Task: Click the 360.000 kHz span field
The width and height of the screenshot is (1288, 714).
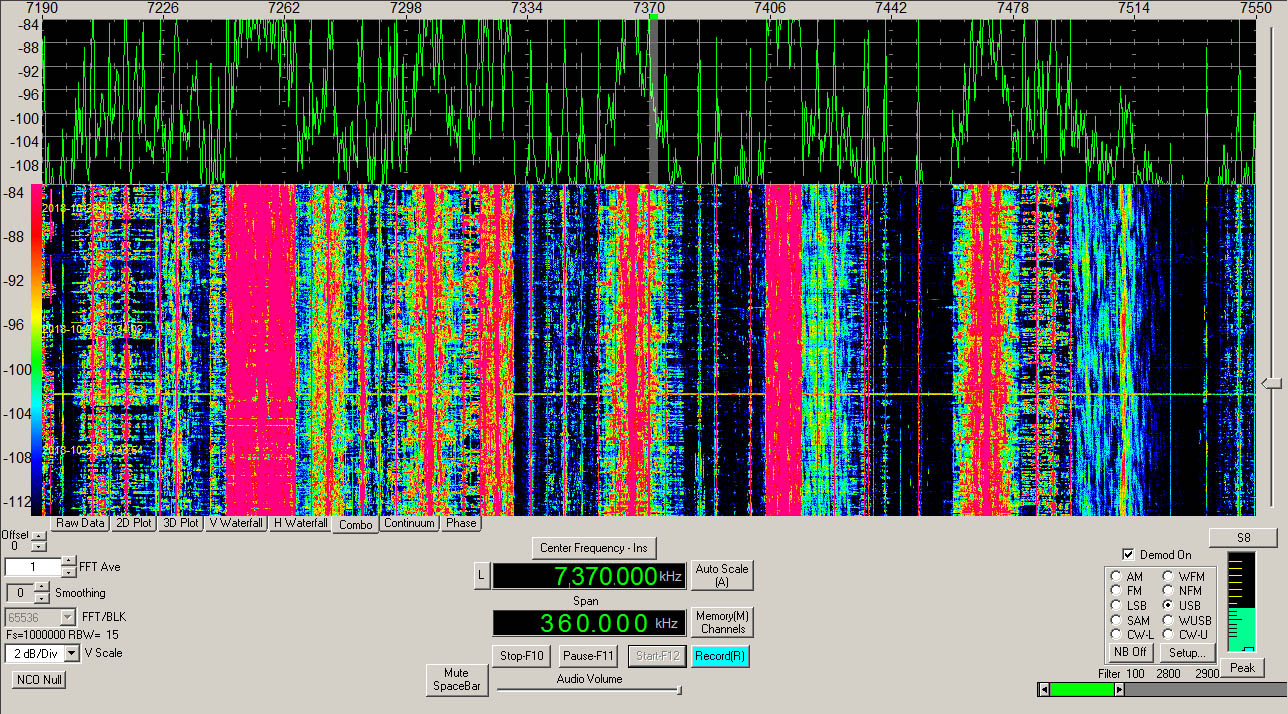Action: click(589, 623)
